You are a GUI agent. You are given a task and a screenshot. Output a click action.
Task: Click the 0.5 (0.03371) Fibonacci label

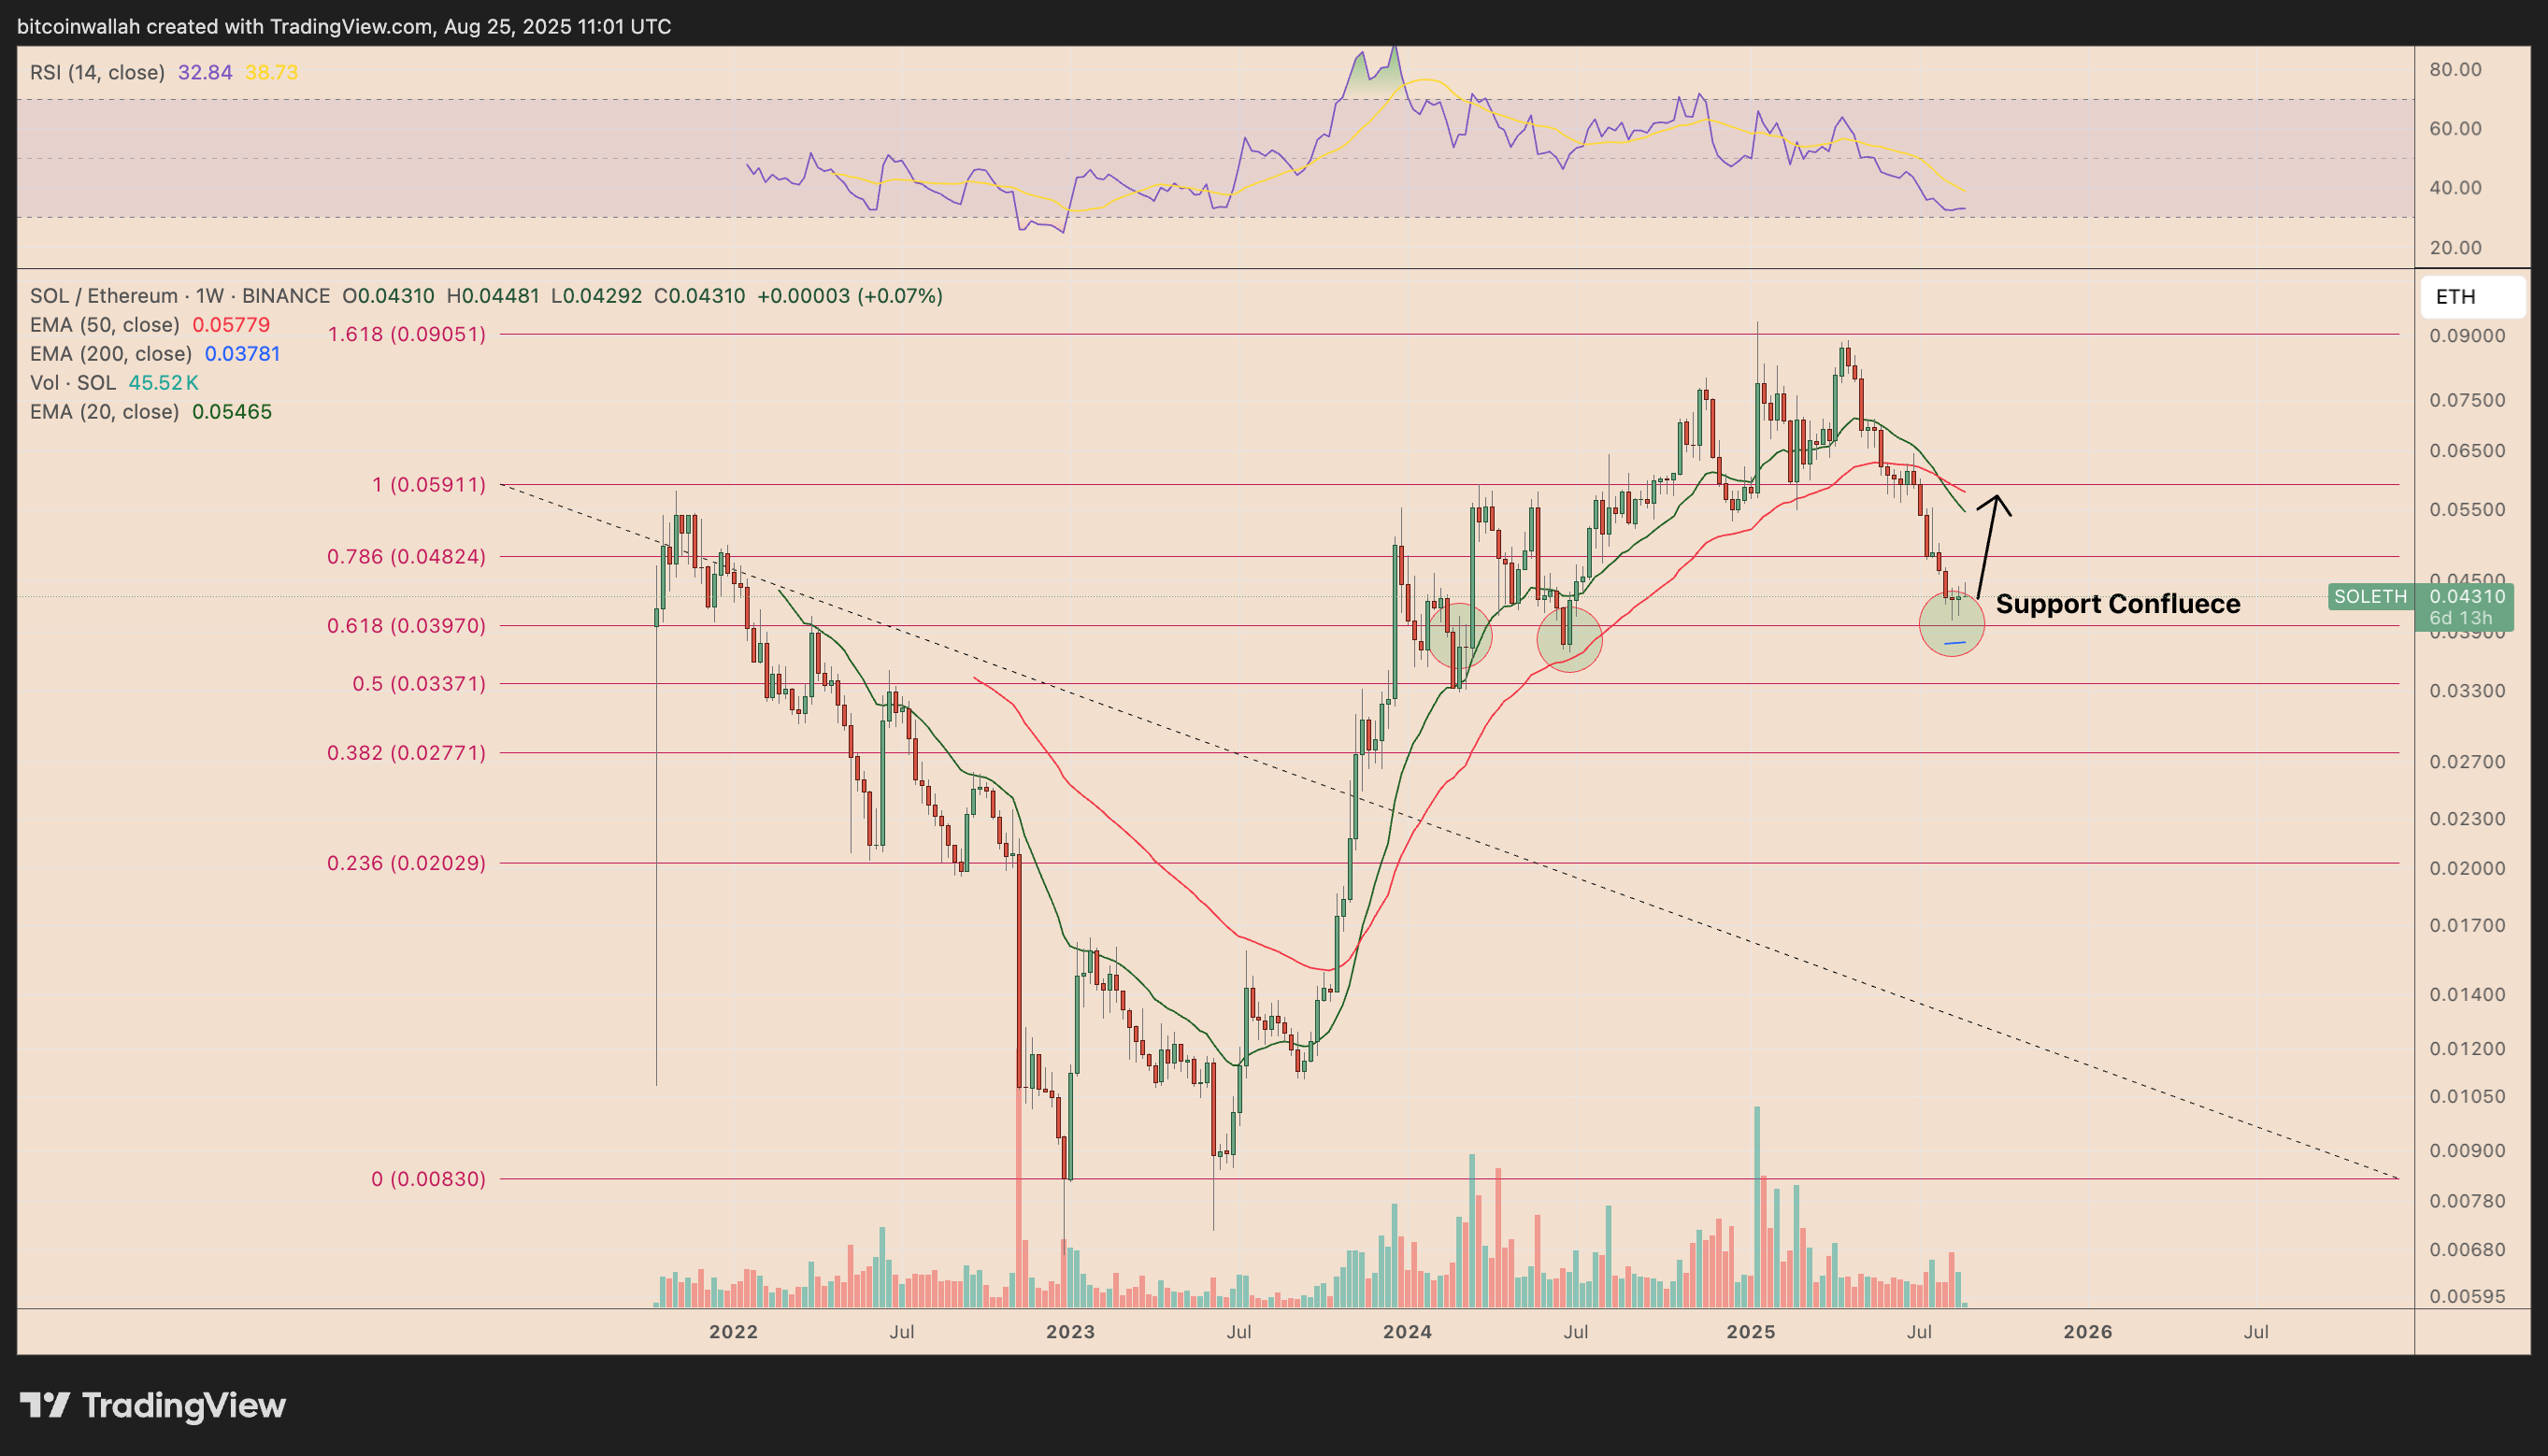point(419,684)
